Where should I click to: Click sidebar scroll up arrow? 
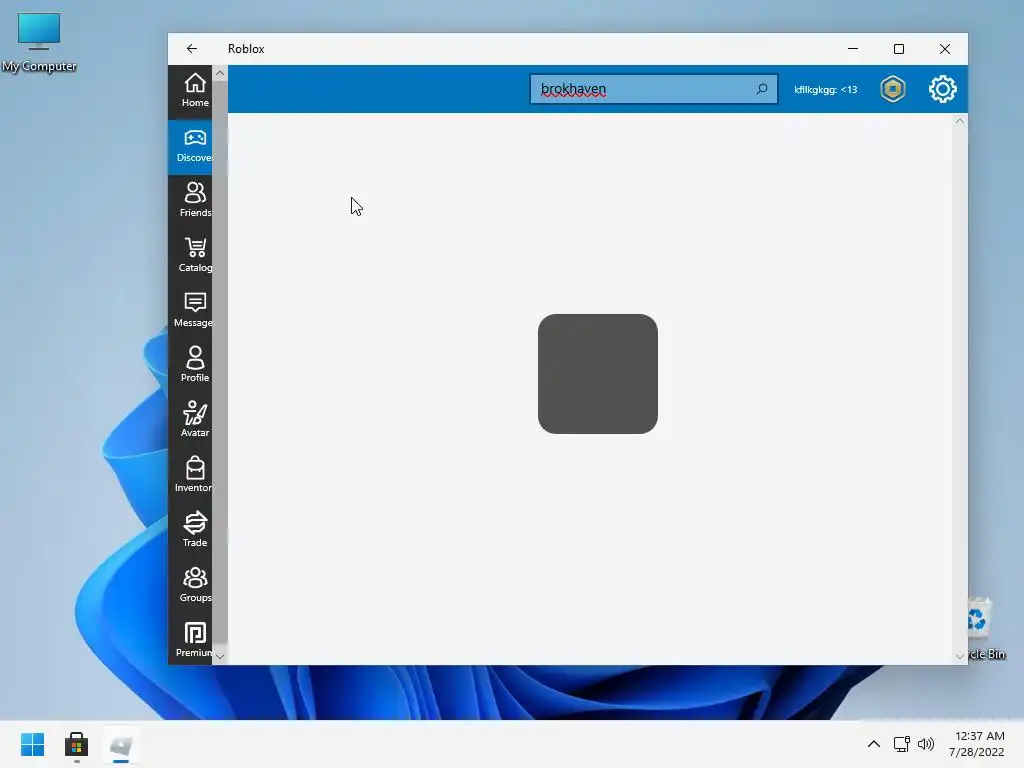[x=220, y=73]
